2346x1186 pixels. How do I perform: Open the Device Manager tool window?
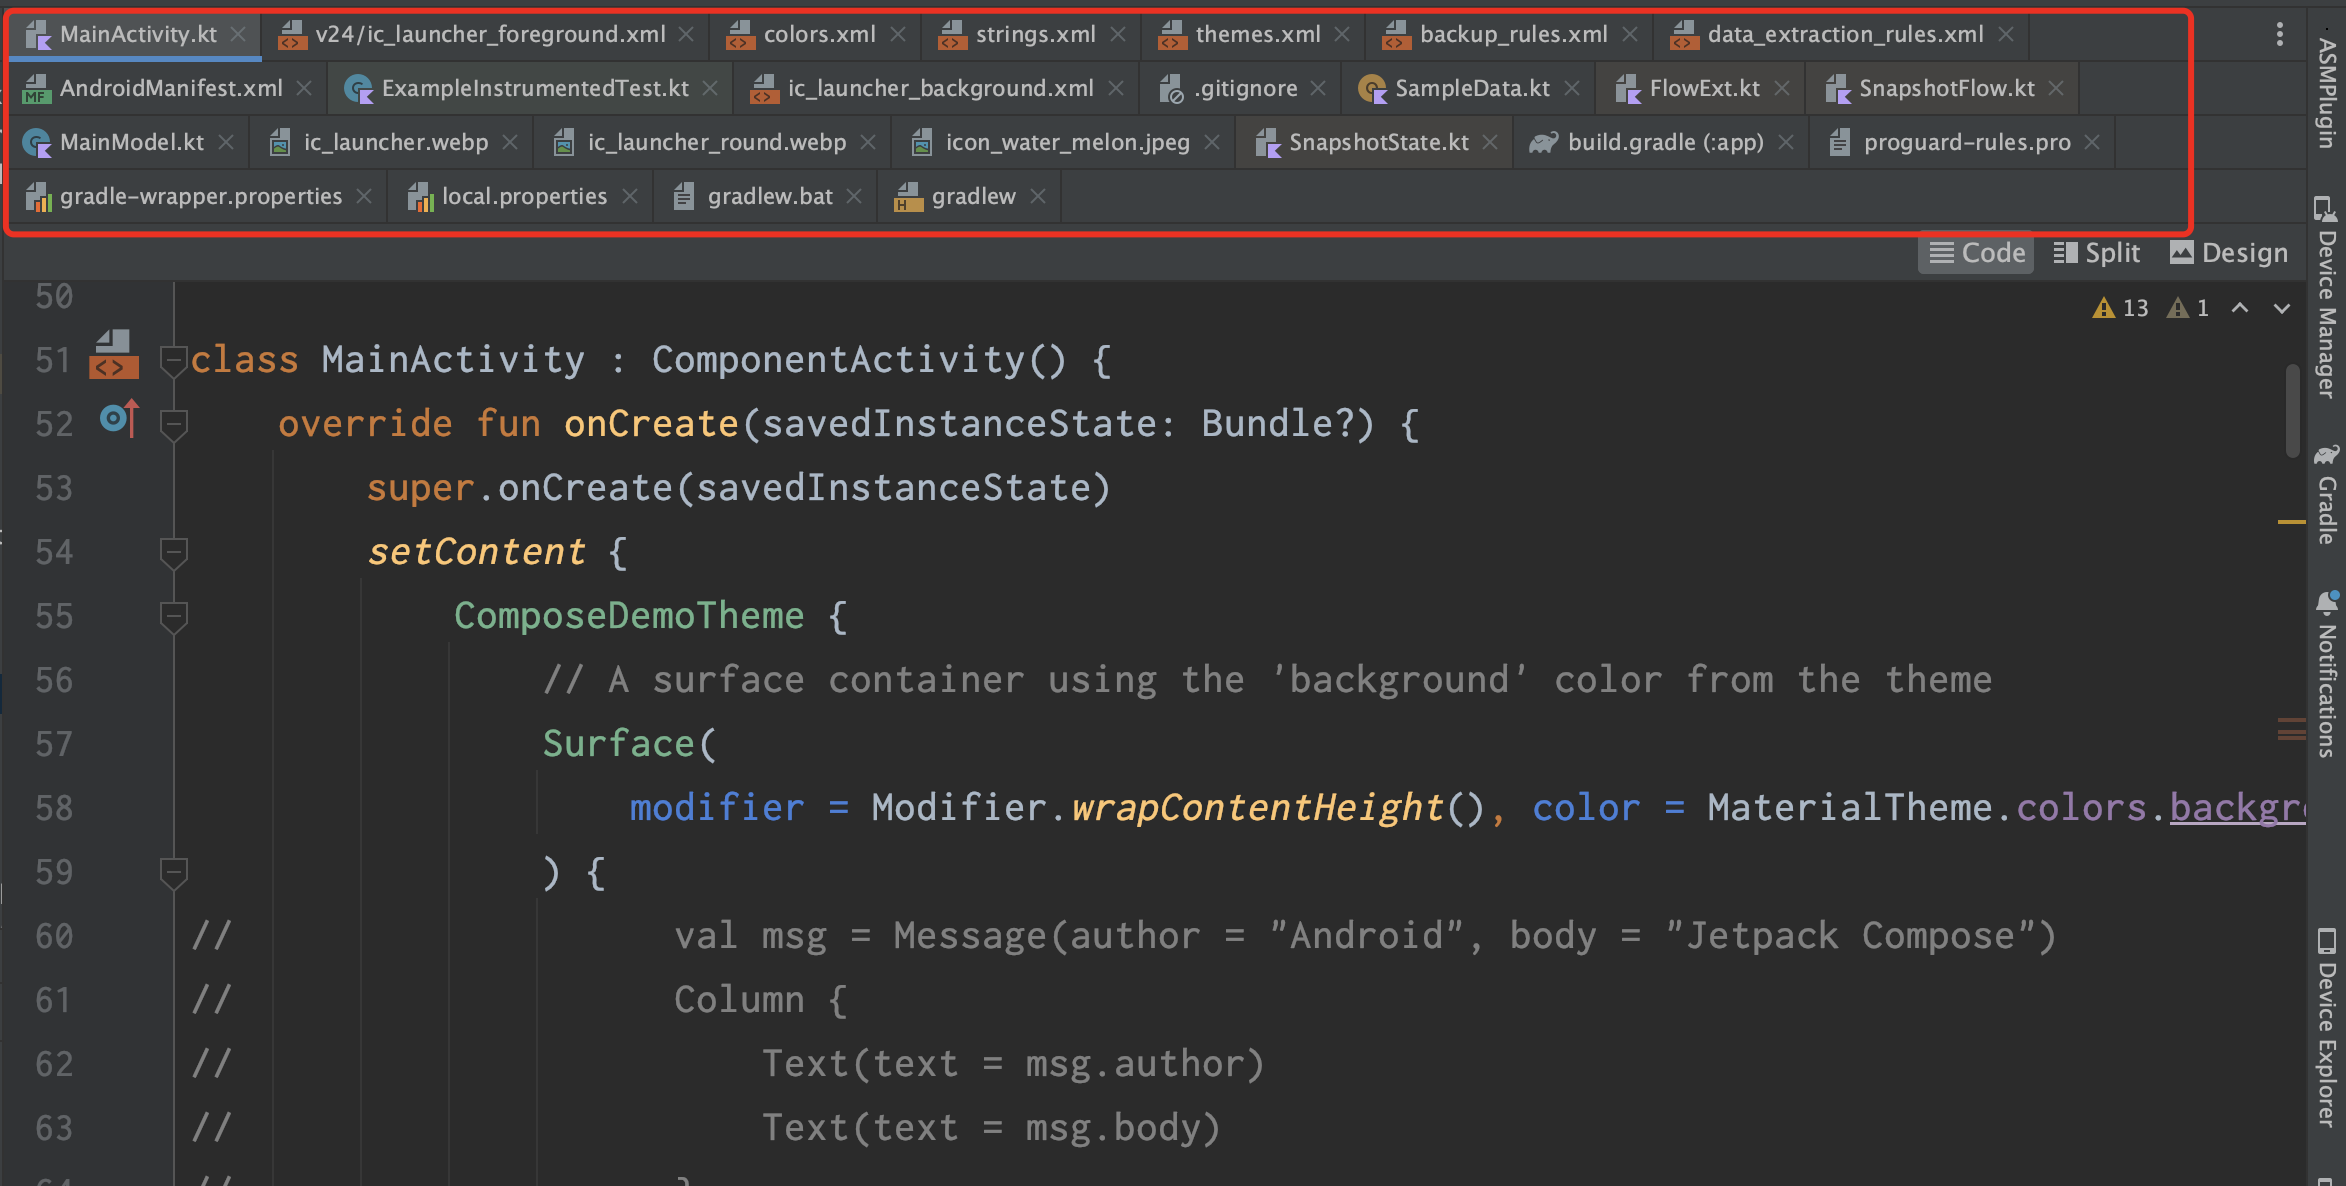click(x=2327, y=297)
